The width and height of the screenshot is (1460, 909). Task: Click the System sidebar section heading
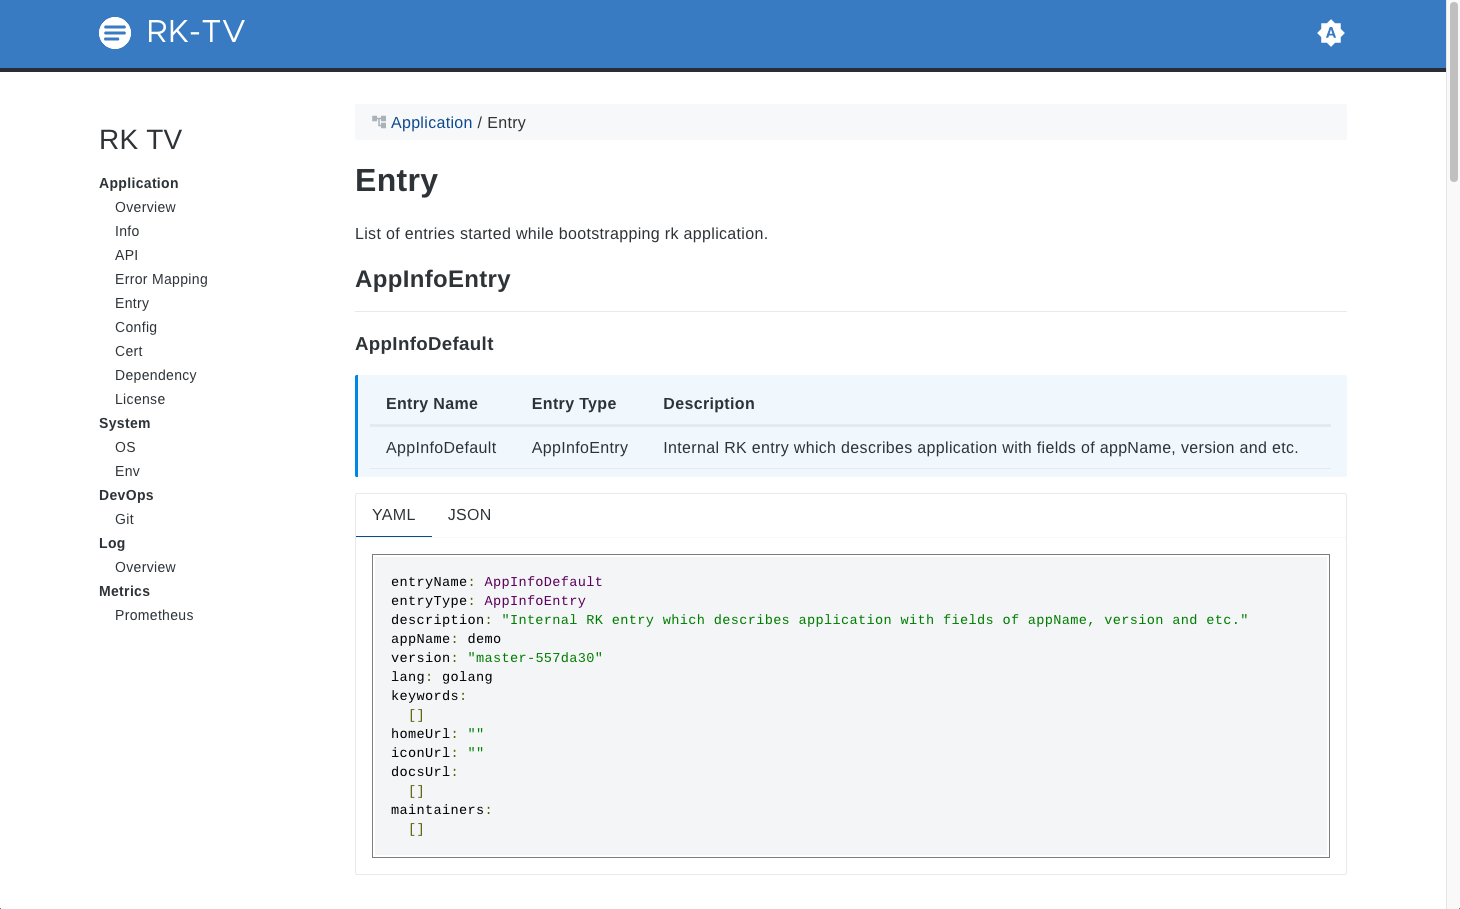click(x=125, y=423)
